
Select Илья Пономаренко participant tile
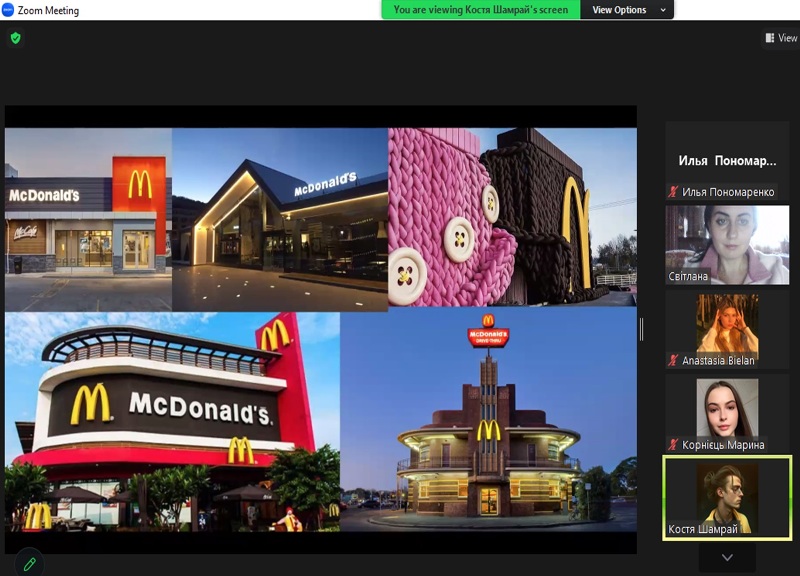point(727,160)
